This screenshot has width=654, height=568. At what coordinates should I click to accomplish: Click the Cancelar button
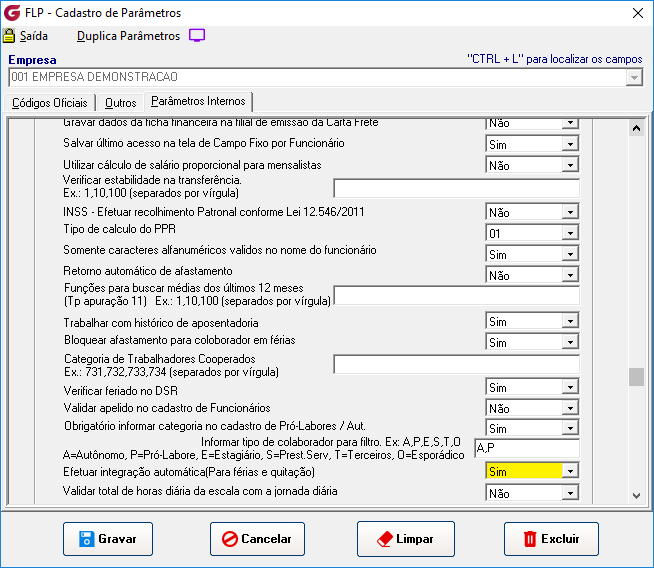click(257, 539)
